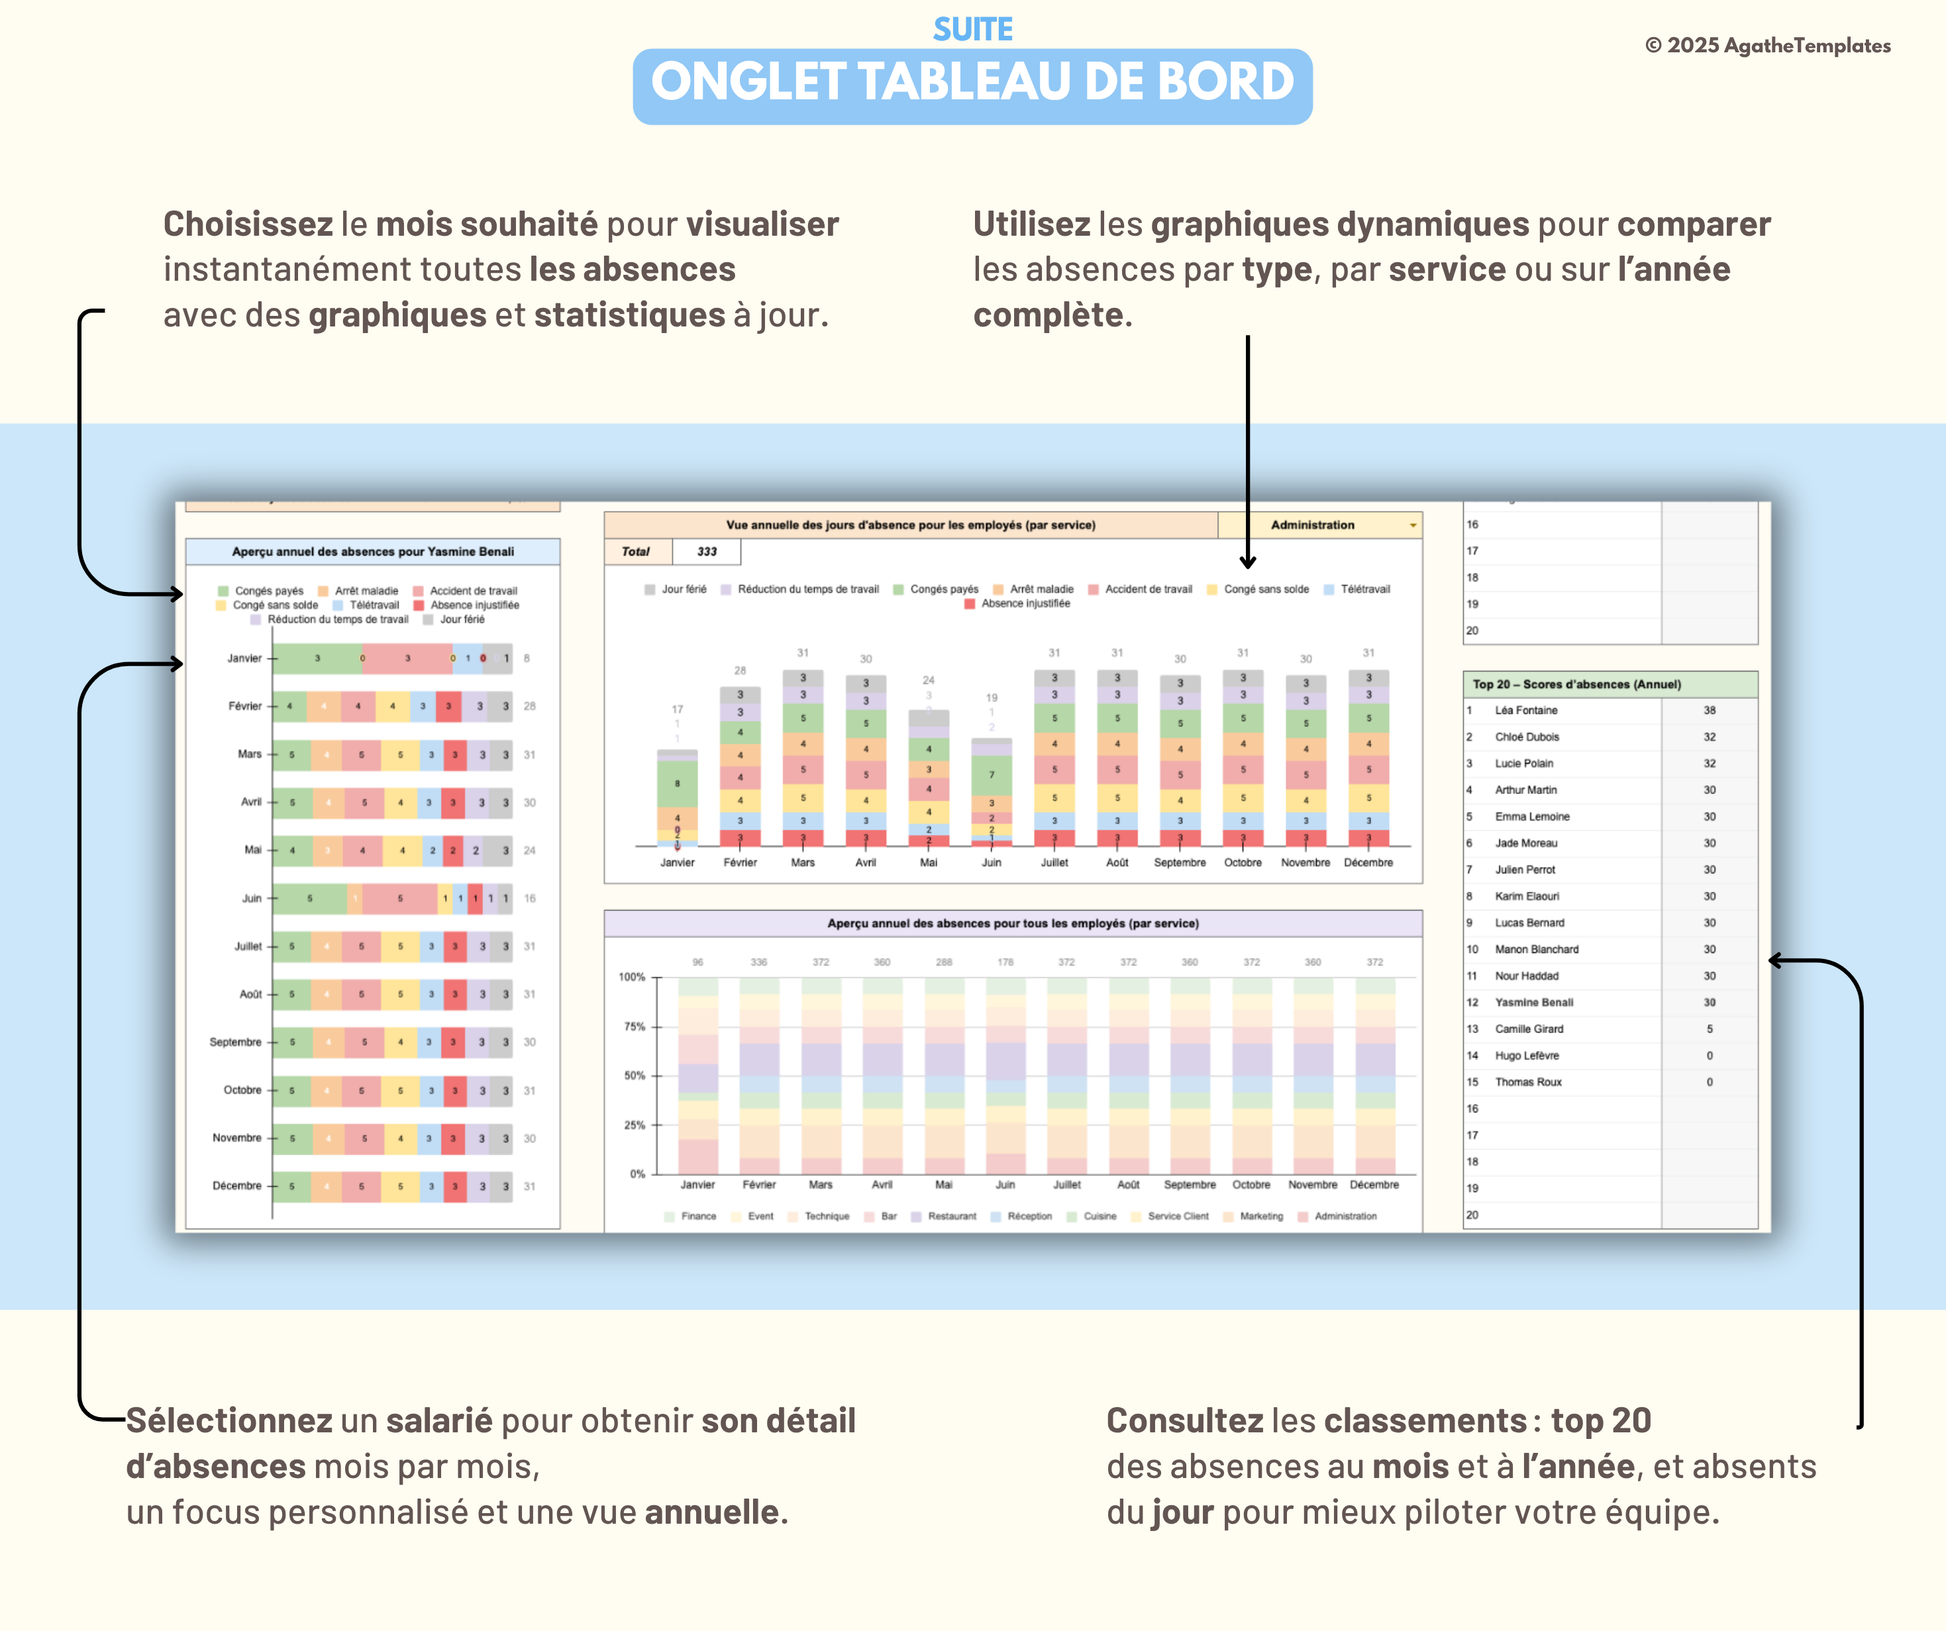Click the Jour férié legend swatch in annual chart
The image size is (1946, 1631).
click(x=650, y=590)
